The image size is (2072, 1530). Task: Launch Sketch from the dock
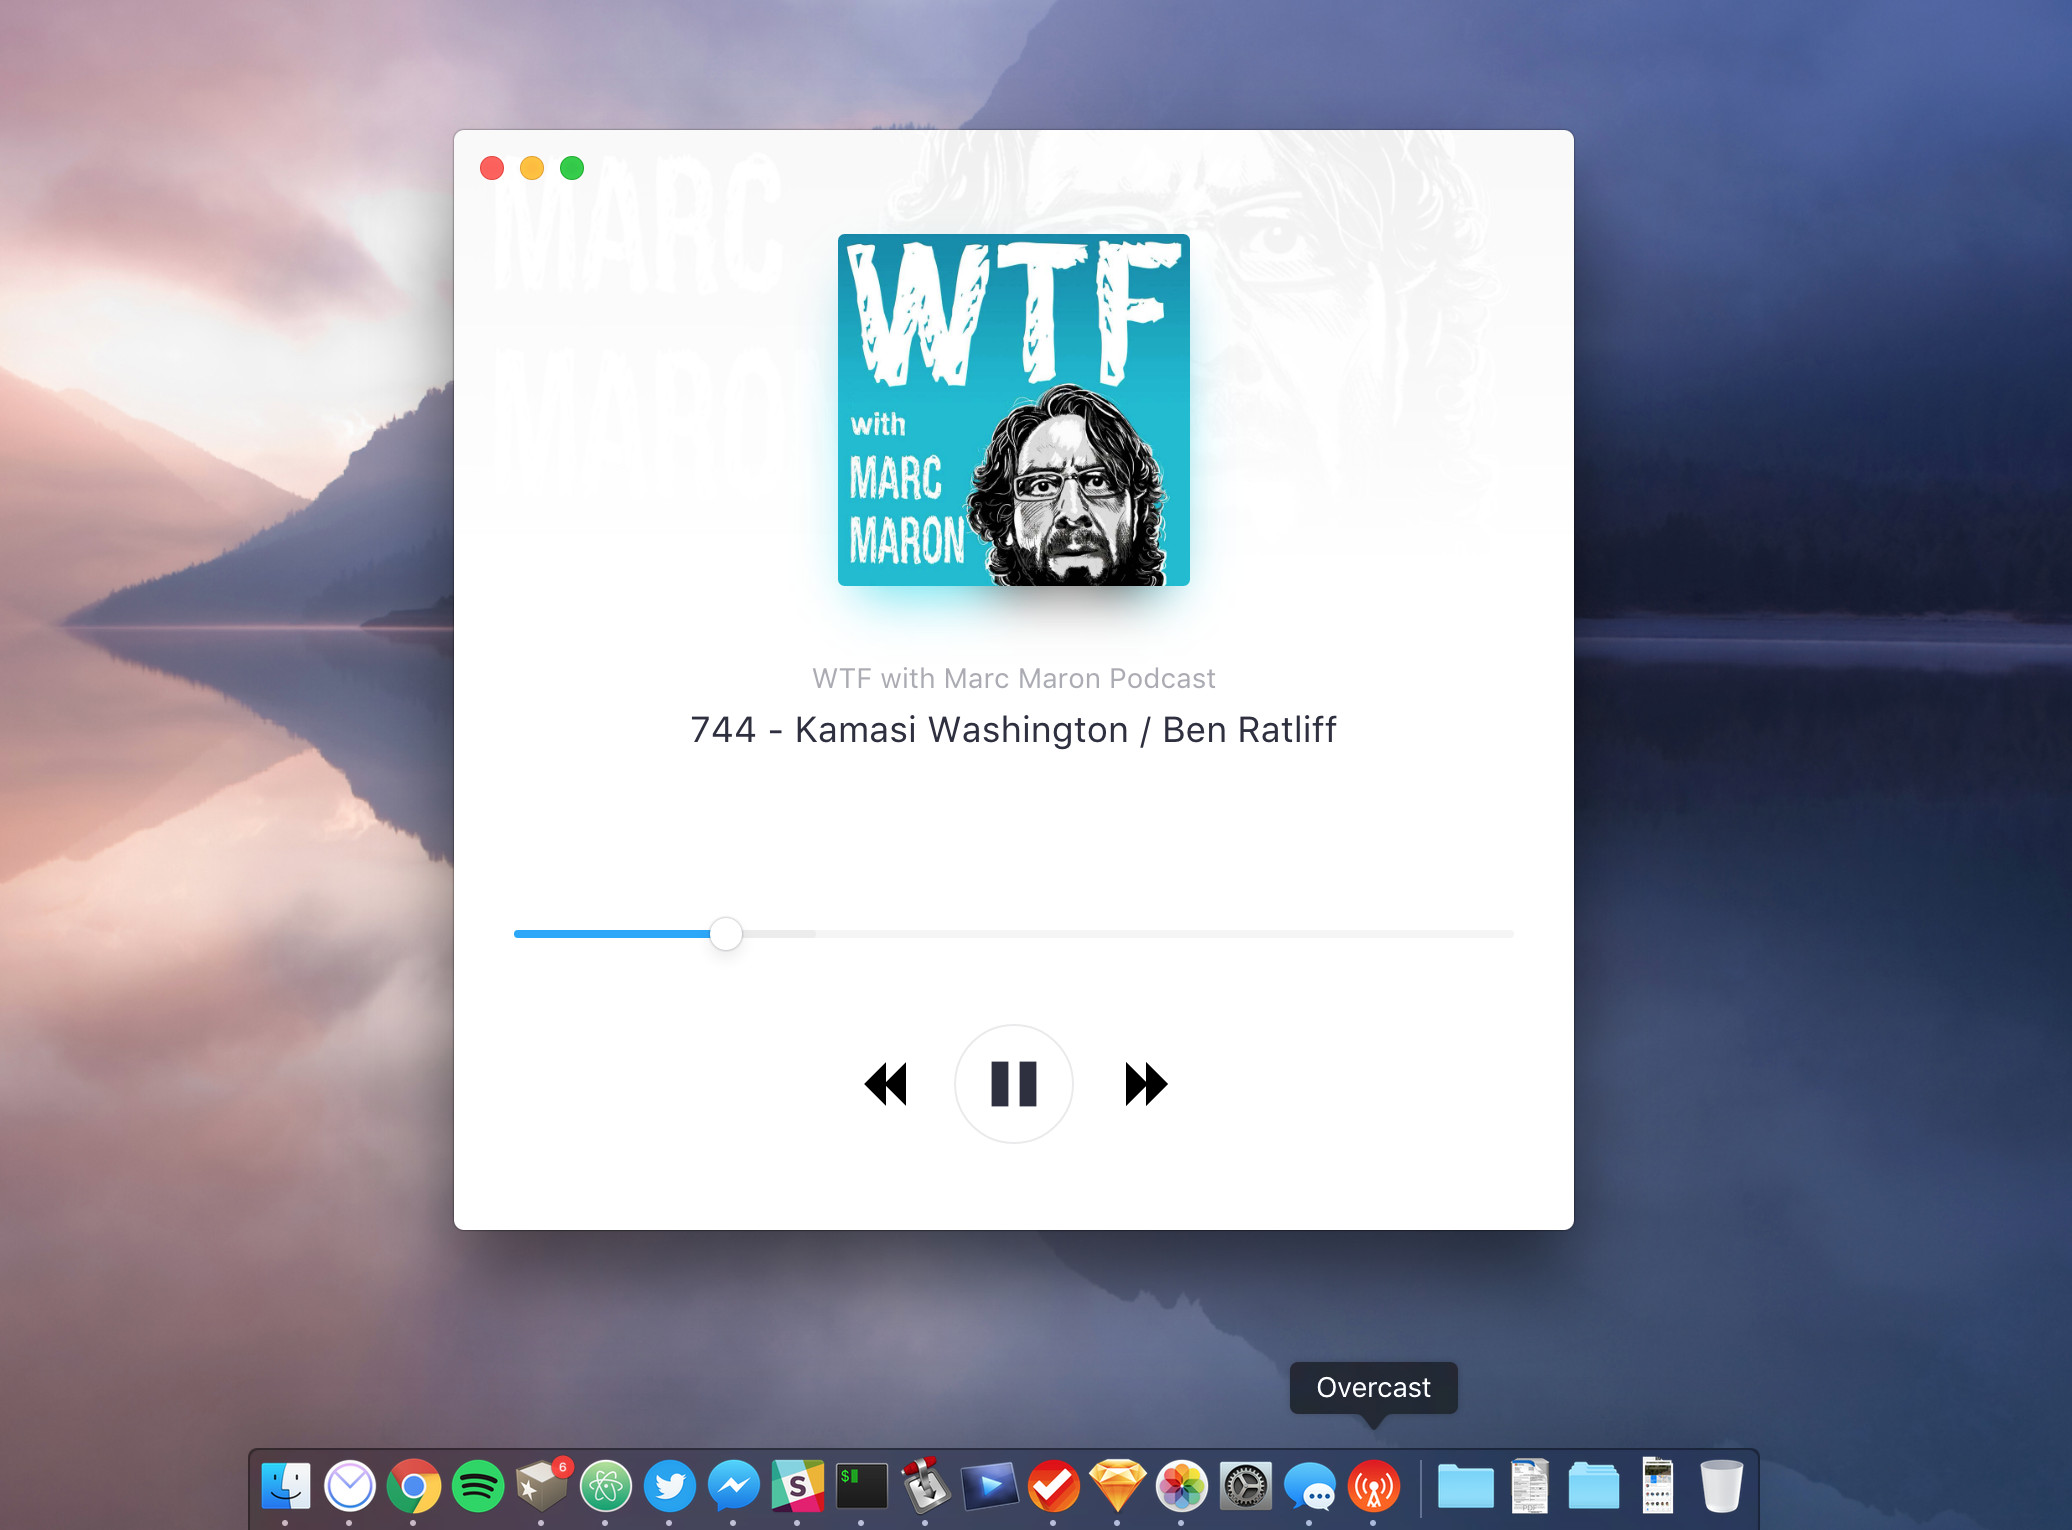pyautogui.click(x=1118, y=1486)
